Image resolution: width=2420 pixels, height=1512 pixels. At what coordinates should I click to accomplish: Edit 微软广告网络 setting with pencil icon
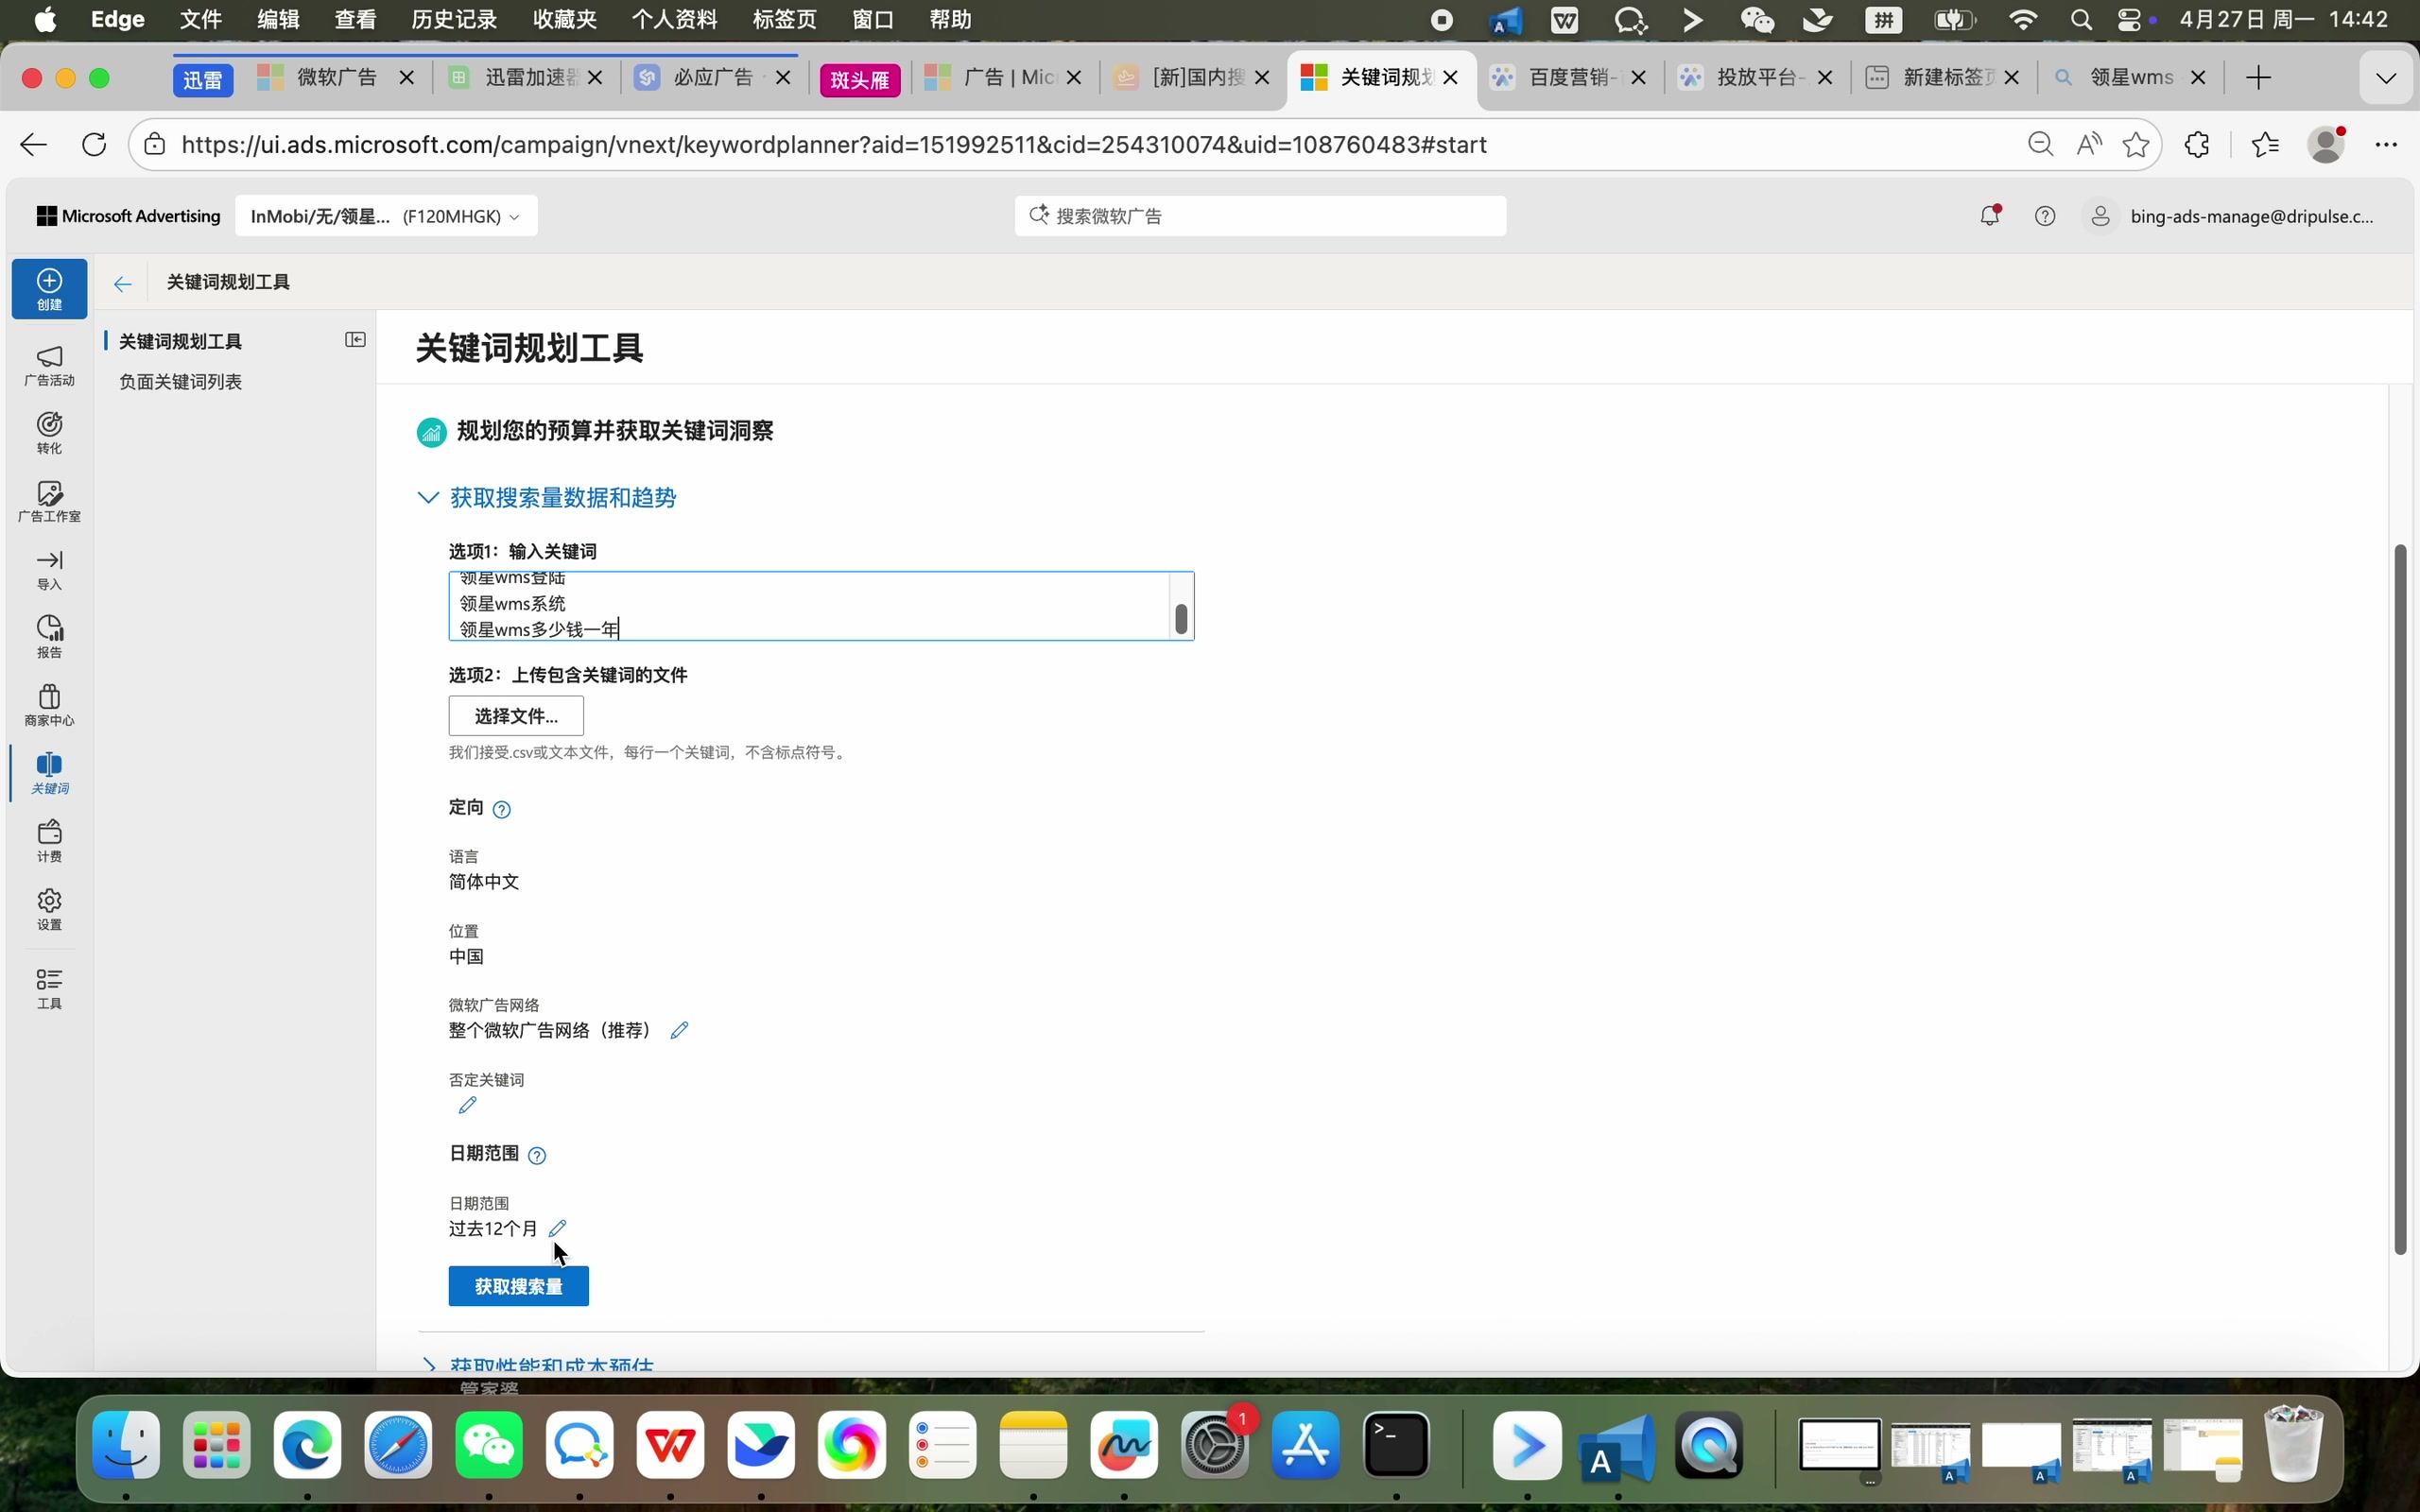pos(679,1030)
